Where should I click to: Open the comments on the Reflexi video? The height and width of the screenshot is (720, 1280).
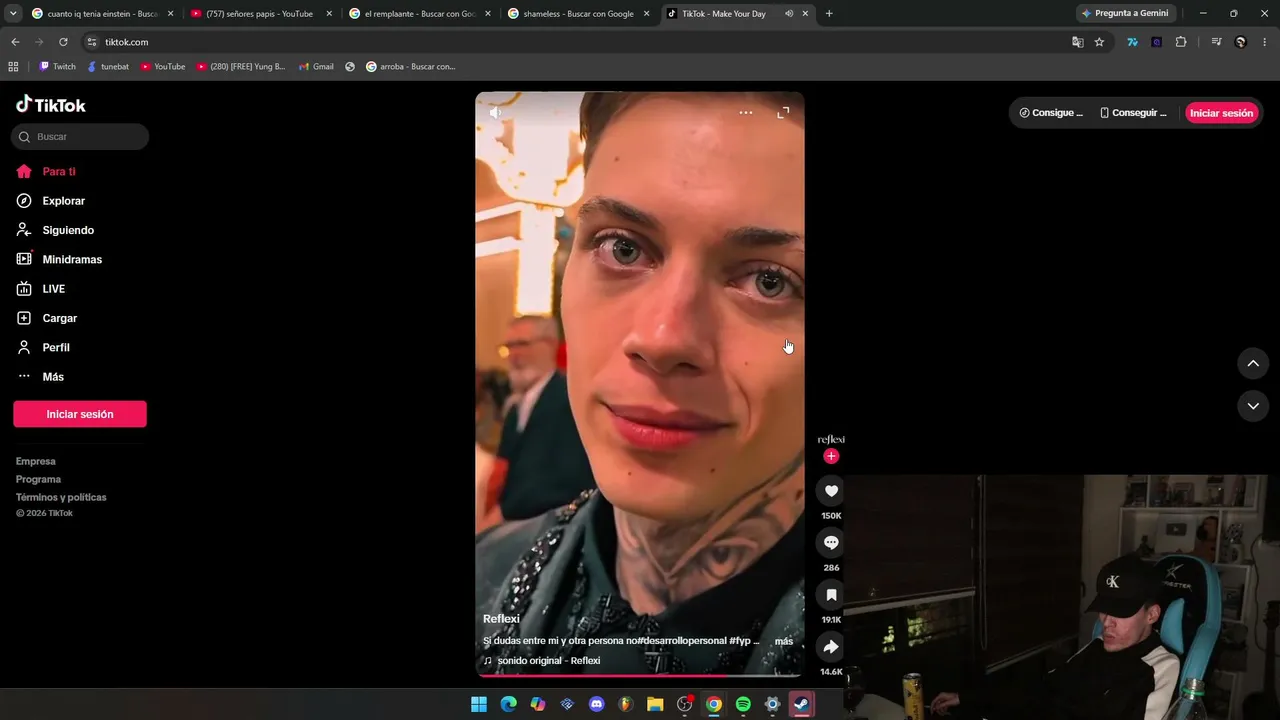coord(831,542)
